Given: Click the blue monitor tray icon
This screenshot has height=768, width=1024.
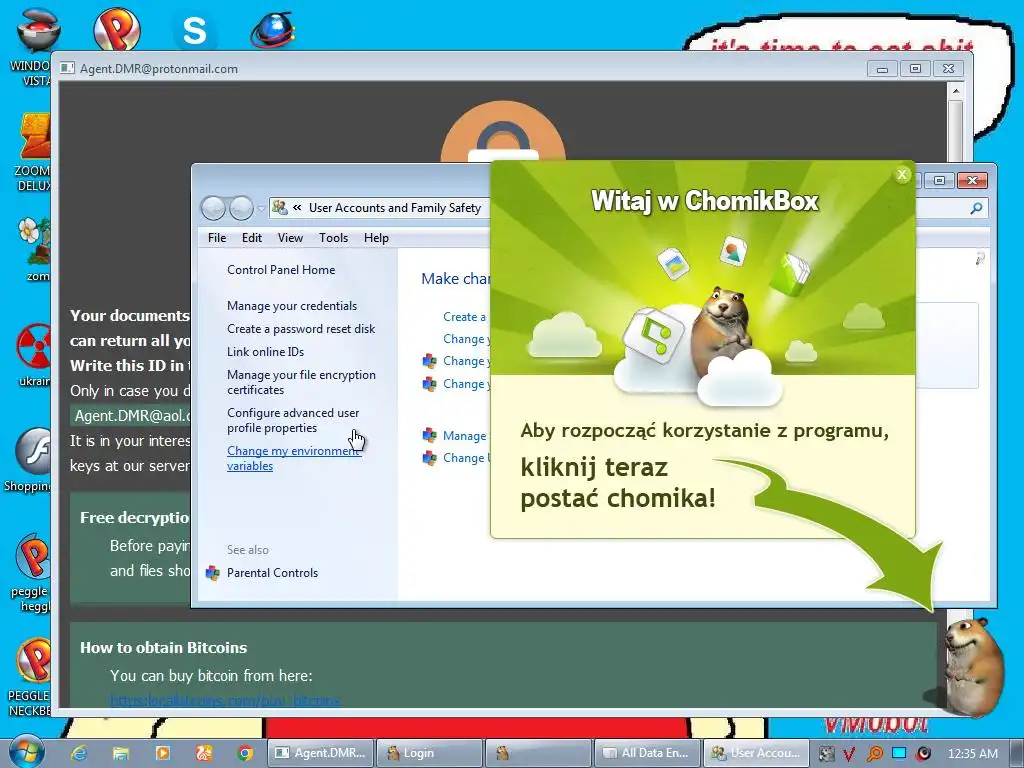Looking at the screenshot, I should pyautogui.click(x=899, y=753).
